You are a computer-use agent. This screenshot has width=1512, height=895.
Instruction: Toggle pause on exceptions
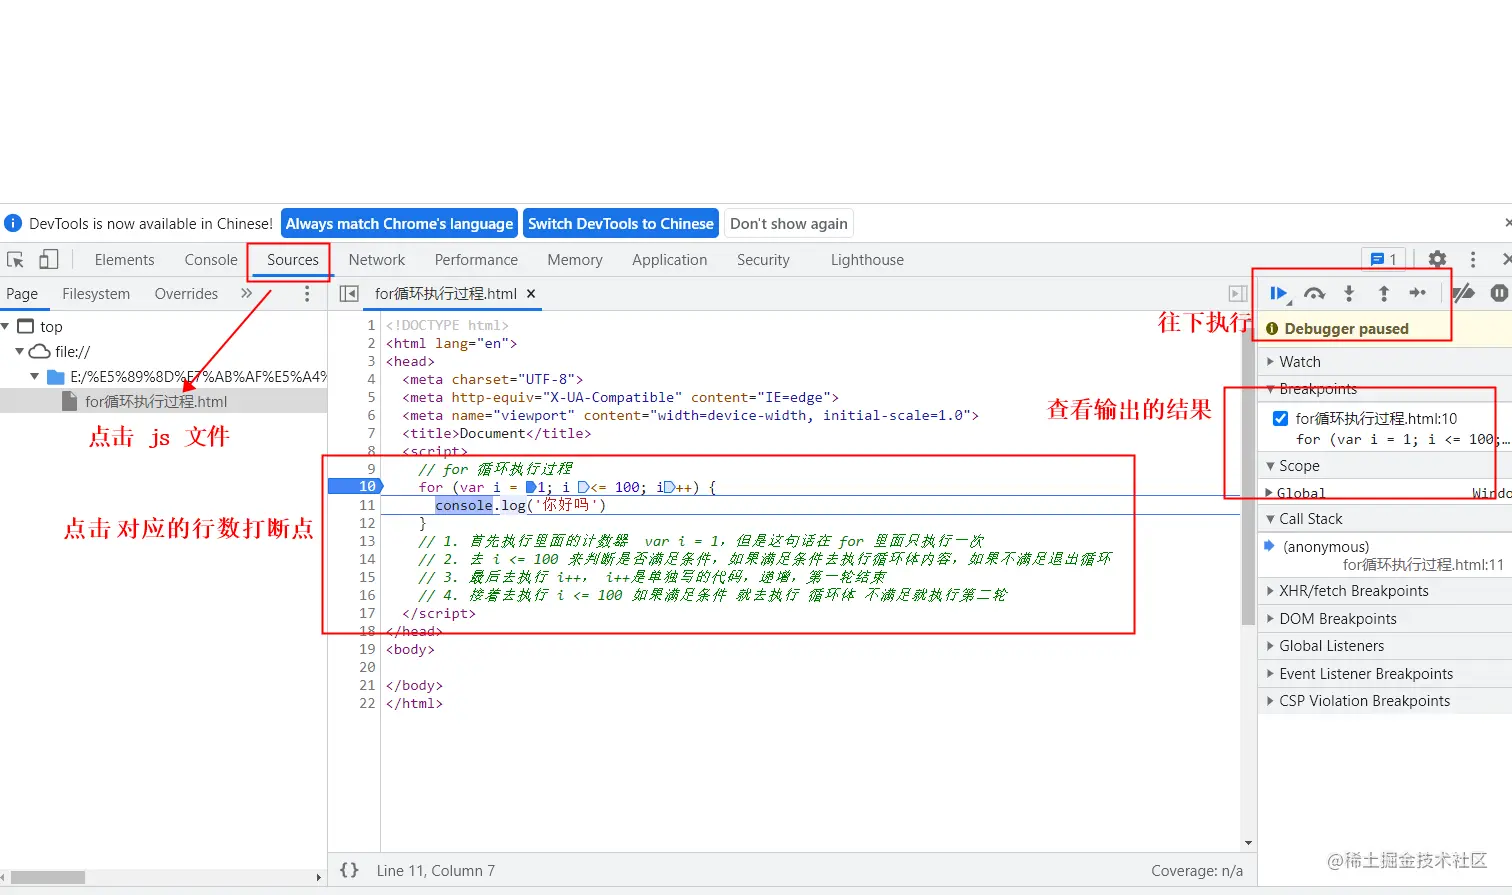pyautogui.click(x=1499, y=293)
